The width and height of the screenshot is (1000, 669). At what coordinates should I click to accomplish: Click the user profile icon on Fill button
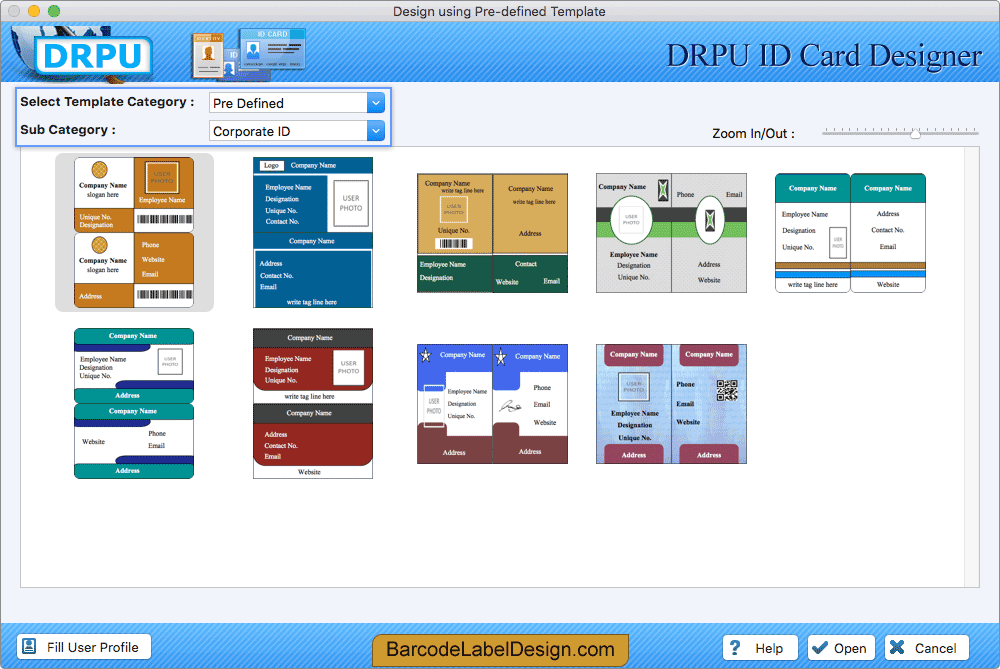pyautogui.click(x=29, y=647)
